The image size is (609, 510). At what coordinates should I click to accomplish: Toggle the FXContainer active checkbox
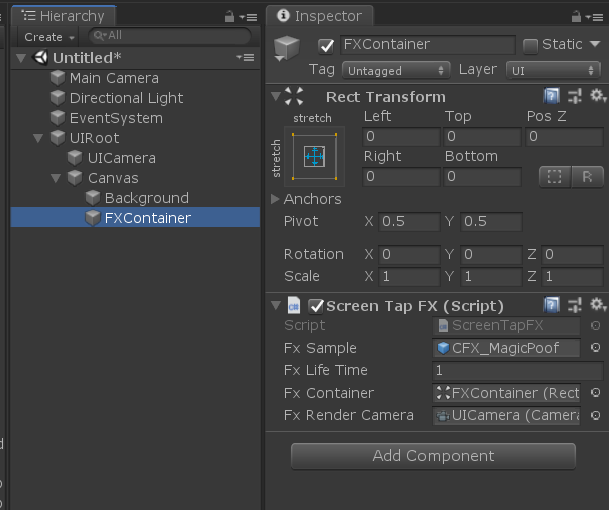point(326,45)
